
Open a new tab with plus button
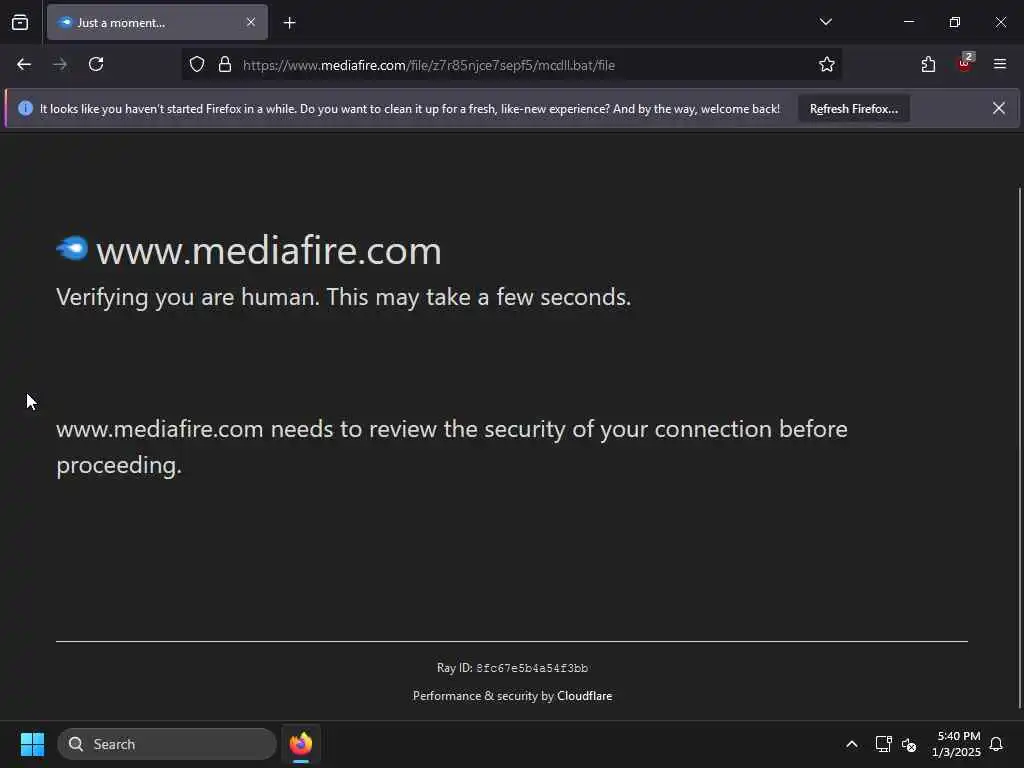pos(290,23)
